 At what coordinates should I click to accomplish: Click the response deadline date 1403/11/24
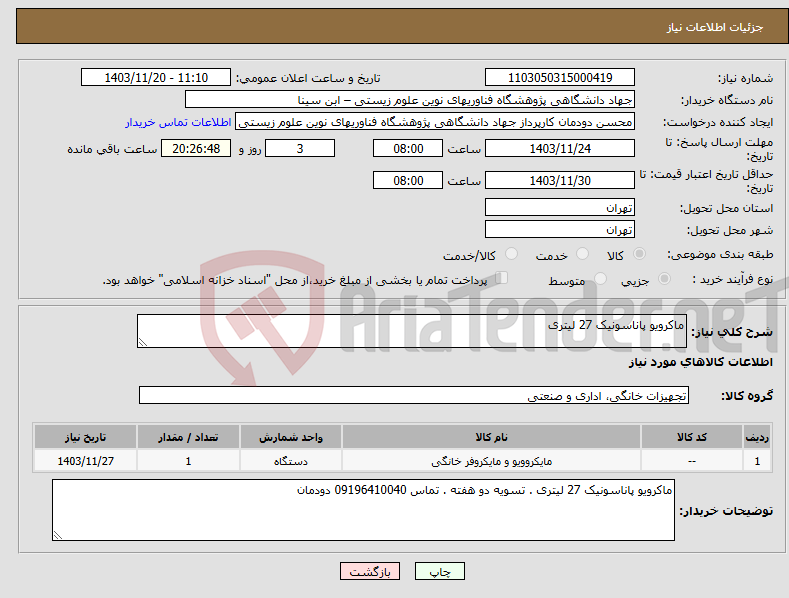click(560, 148)
